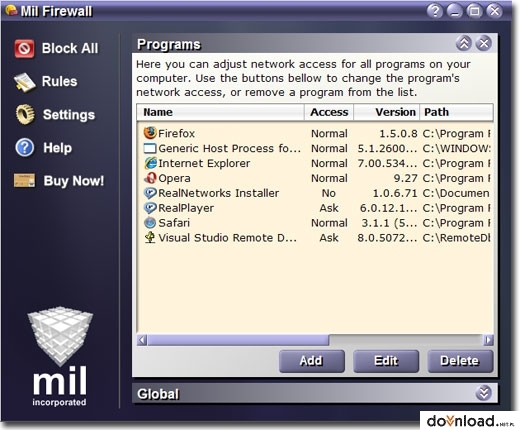The image size is (520, 430).
Task: Click the horizontal scrollbar right arrow
Action: pos(488,340)
